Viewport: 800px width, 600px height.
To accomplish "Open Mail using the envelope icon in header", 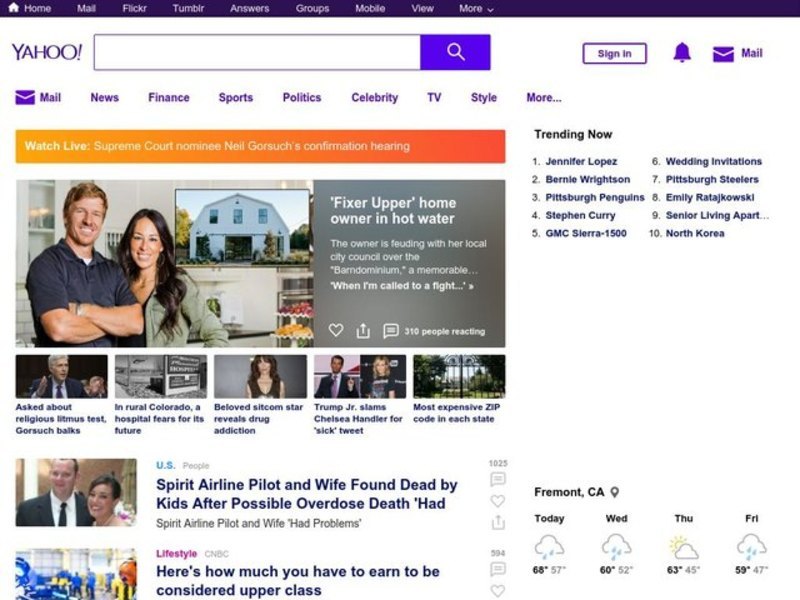I will point(723,54).
